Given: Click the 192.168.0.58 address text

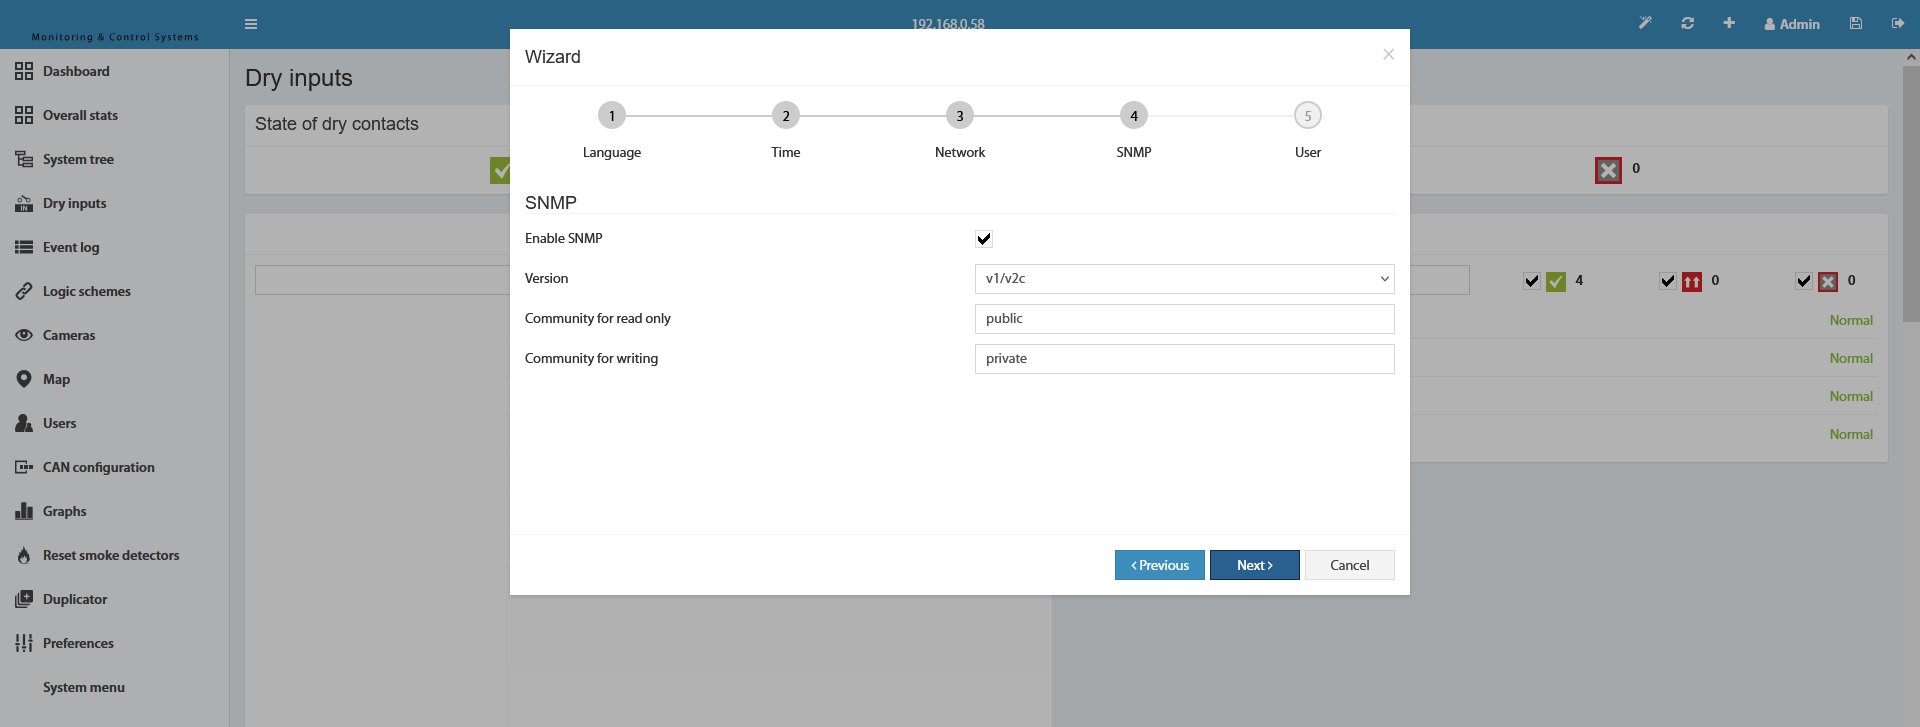Looking at the screenshot, I should coord(948,23).
